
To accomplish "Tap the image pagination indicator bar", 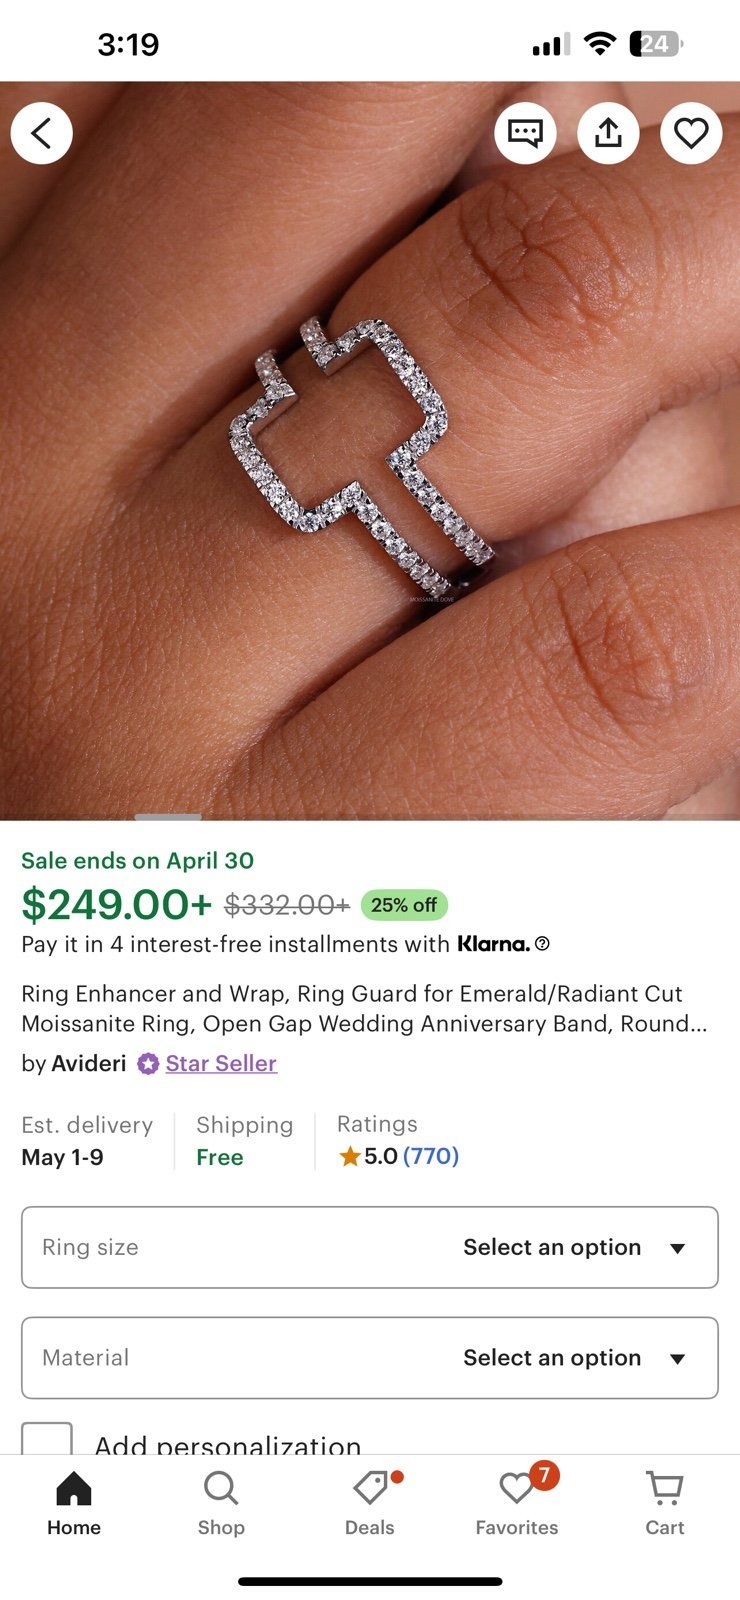I will click(x=168, y=817).
